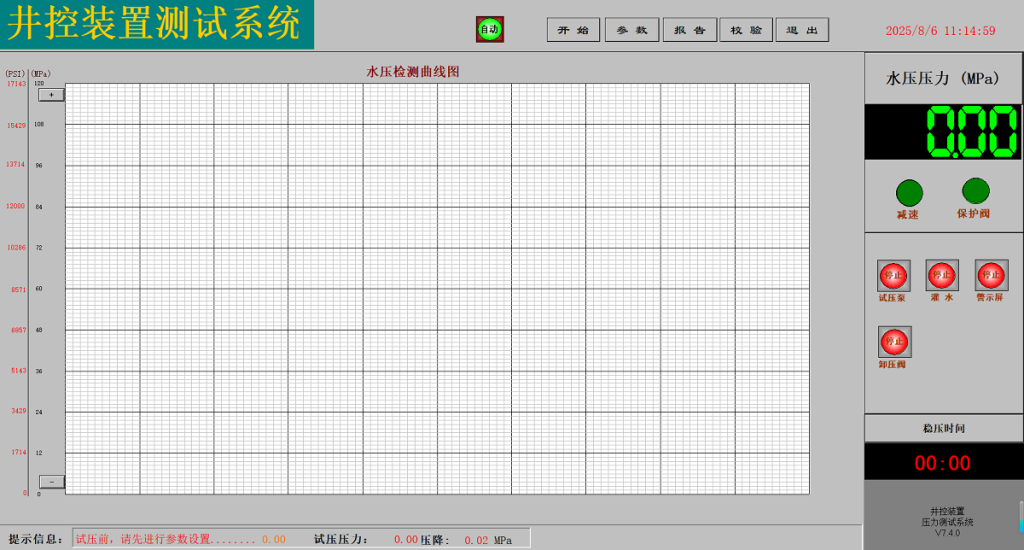Click the green 水压压力 digital display
The height and width of the screenshot is (550, 1024).
pyautogui.click(x=943, y=132)
